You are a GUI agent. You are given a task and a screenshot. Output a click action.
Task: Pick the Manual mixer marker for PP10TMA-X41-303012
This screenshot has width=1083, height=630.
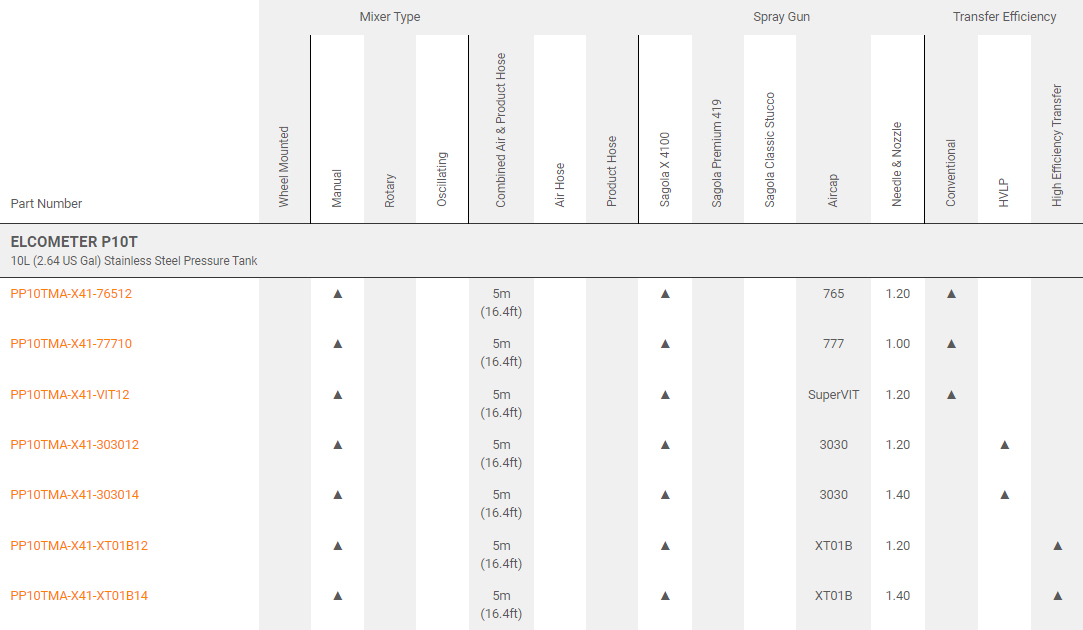(x=338, y=444)
